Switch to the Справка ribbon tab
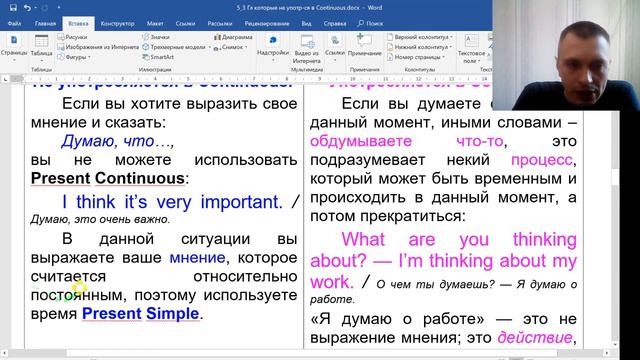The height and width of the screenshot is (360, 640). [x=335, y=24]
